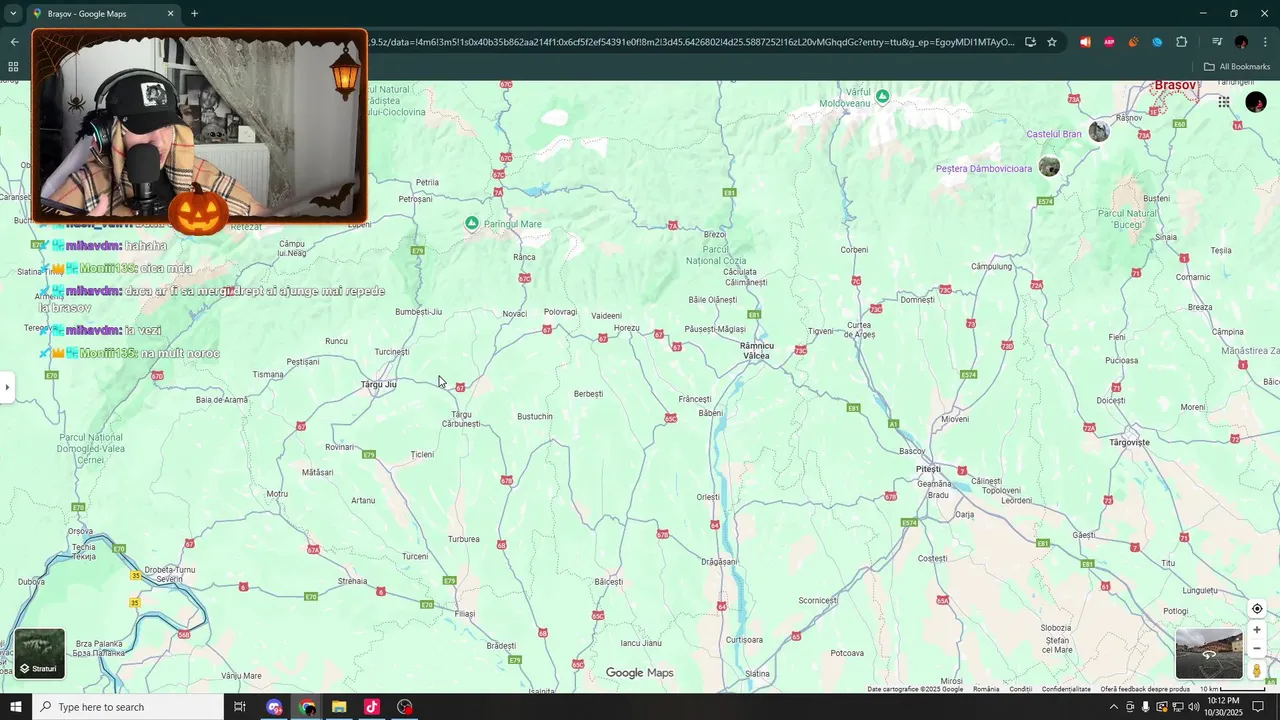Go back to the previous page
This screenshot has width=1280, height=720.
tap(14, 42)
